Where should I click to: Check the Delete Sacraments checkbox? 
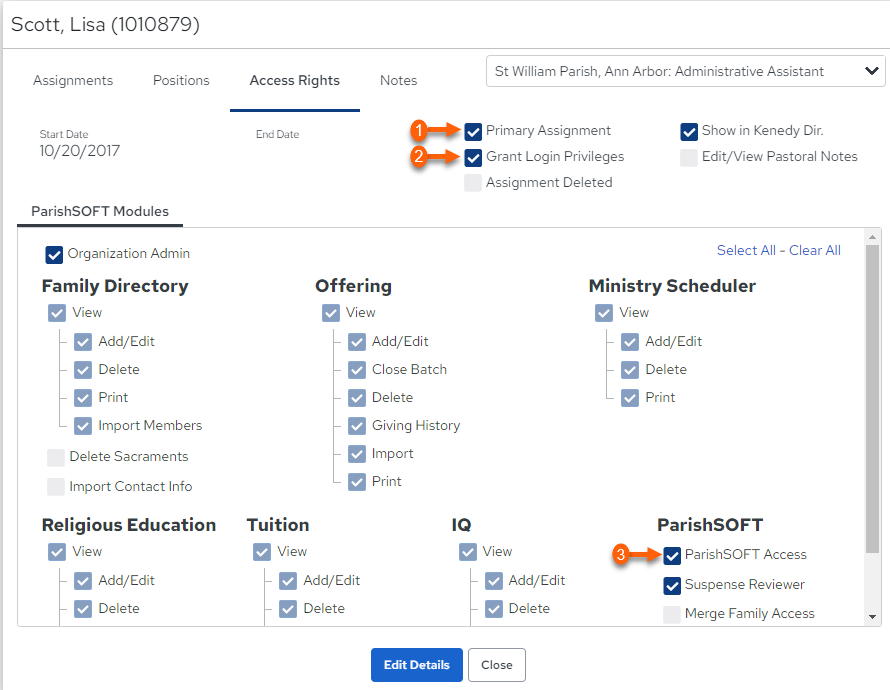coord(56,457)
